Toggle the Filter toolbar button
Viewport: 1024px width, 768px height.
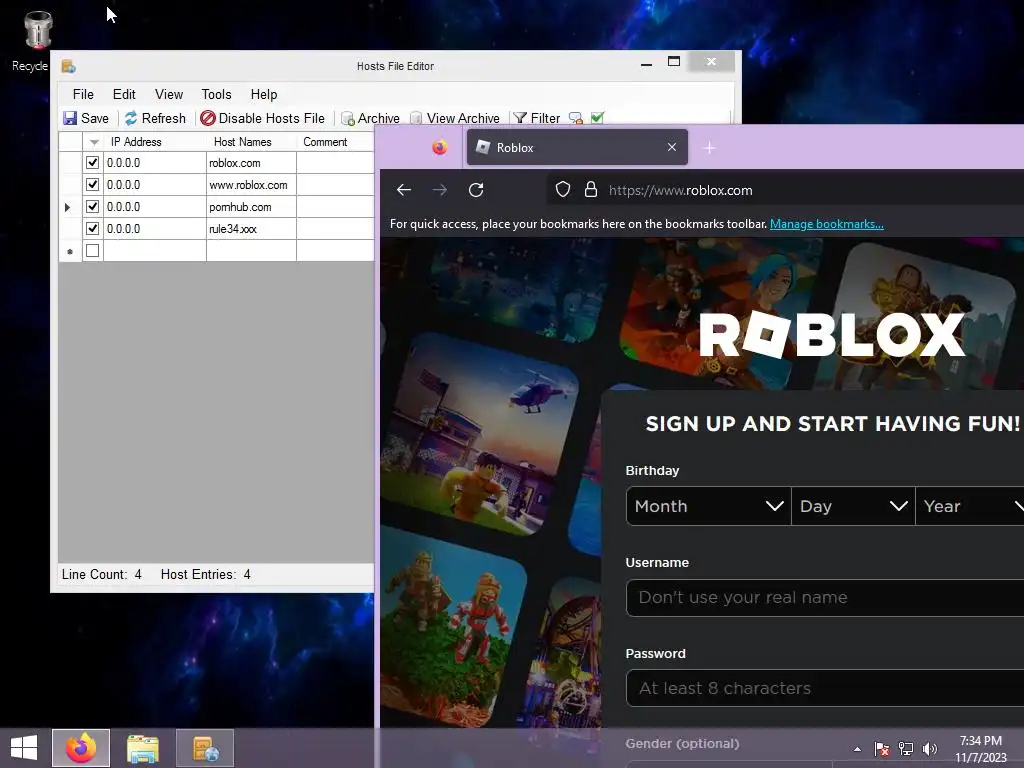tap(537, 118)
